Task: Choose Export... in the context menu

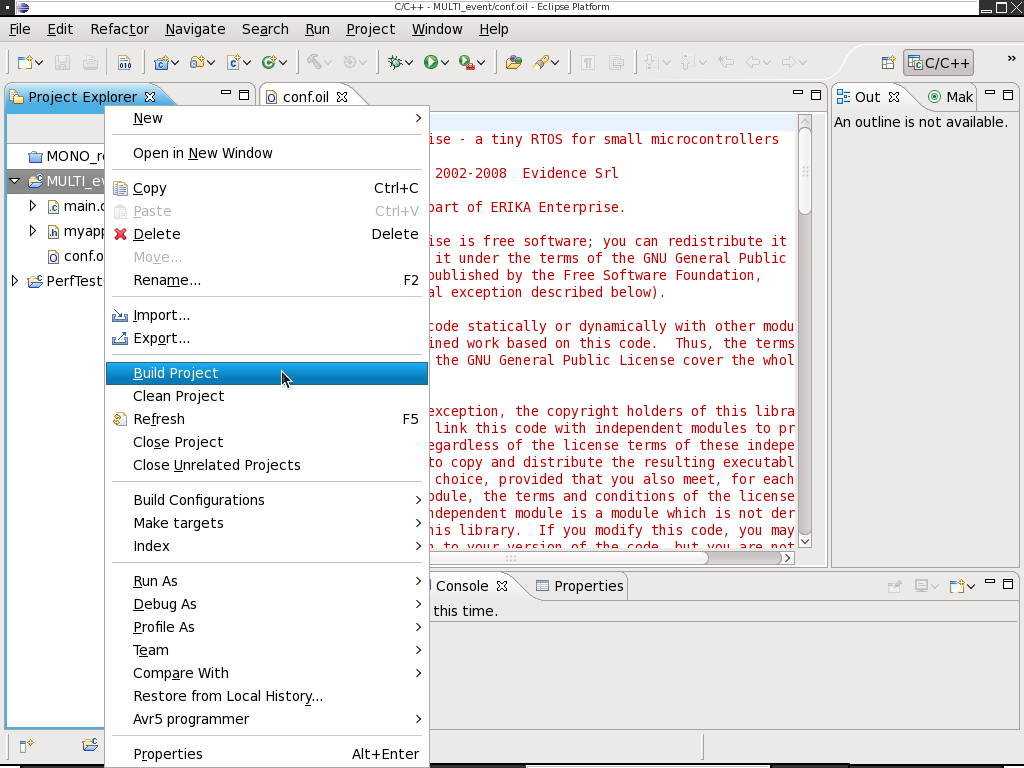Action: click(x=266, y=338)
